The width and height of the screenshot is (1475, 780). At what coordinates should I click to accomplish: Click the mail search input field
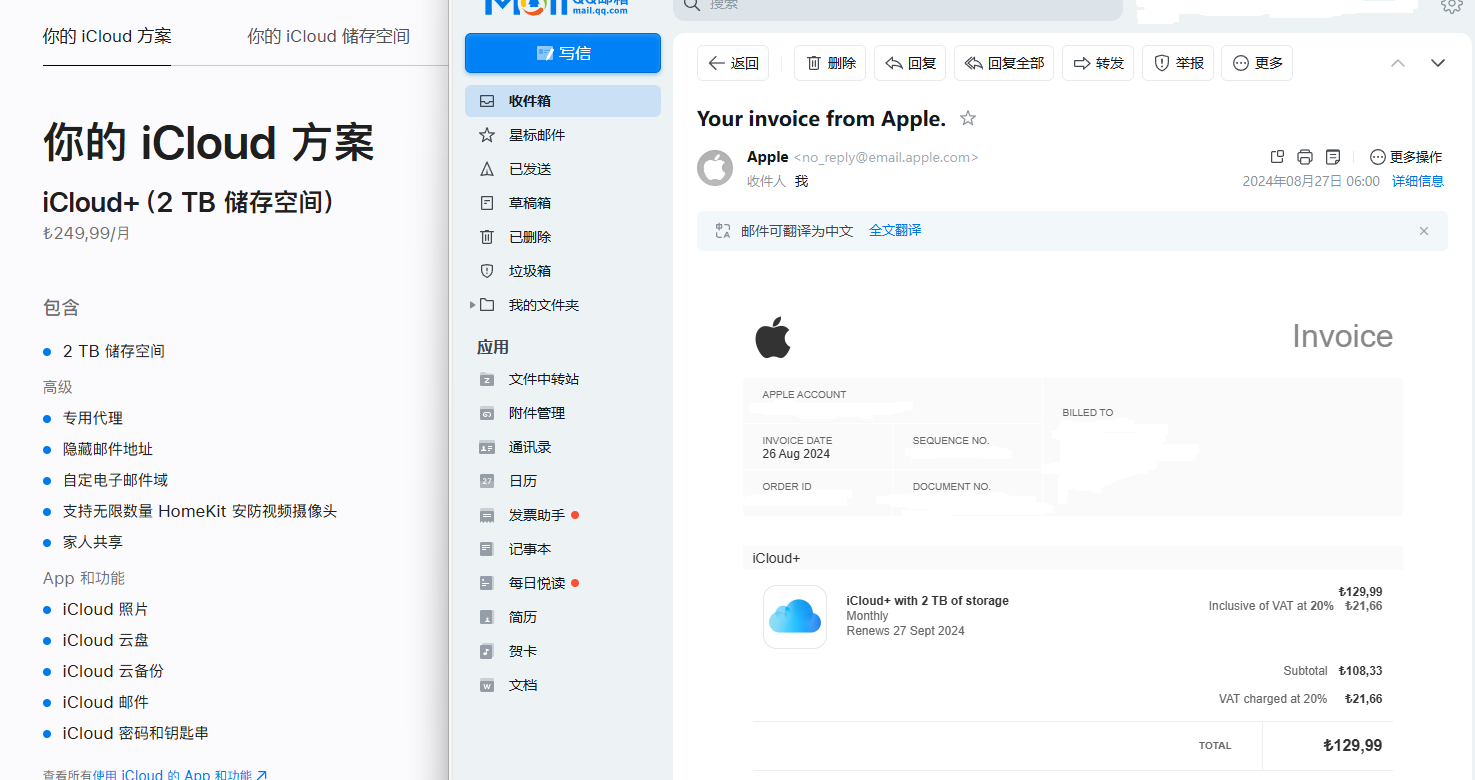coord(900,6)
